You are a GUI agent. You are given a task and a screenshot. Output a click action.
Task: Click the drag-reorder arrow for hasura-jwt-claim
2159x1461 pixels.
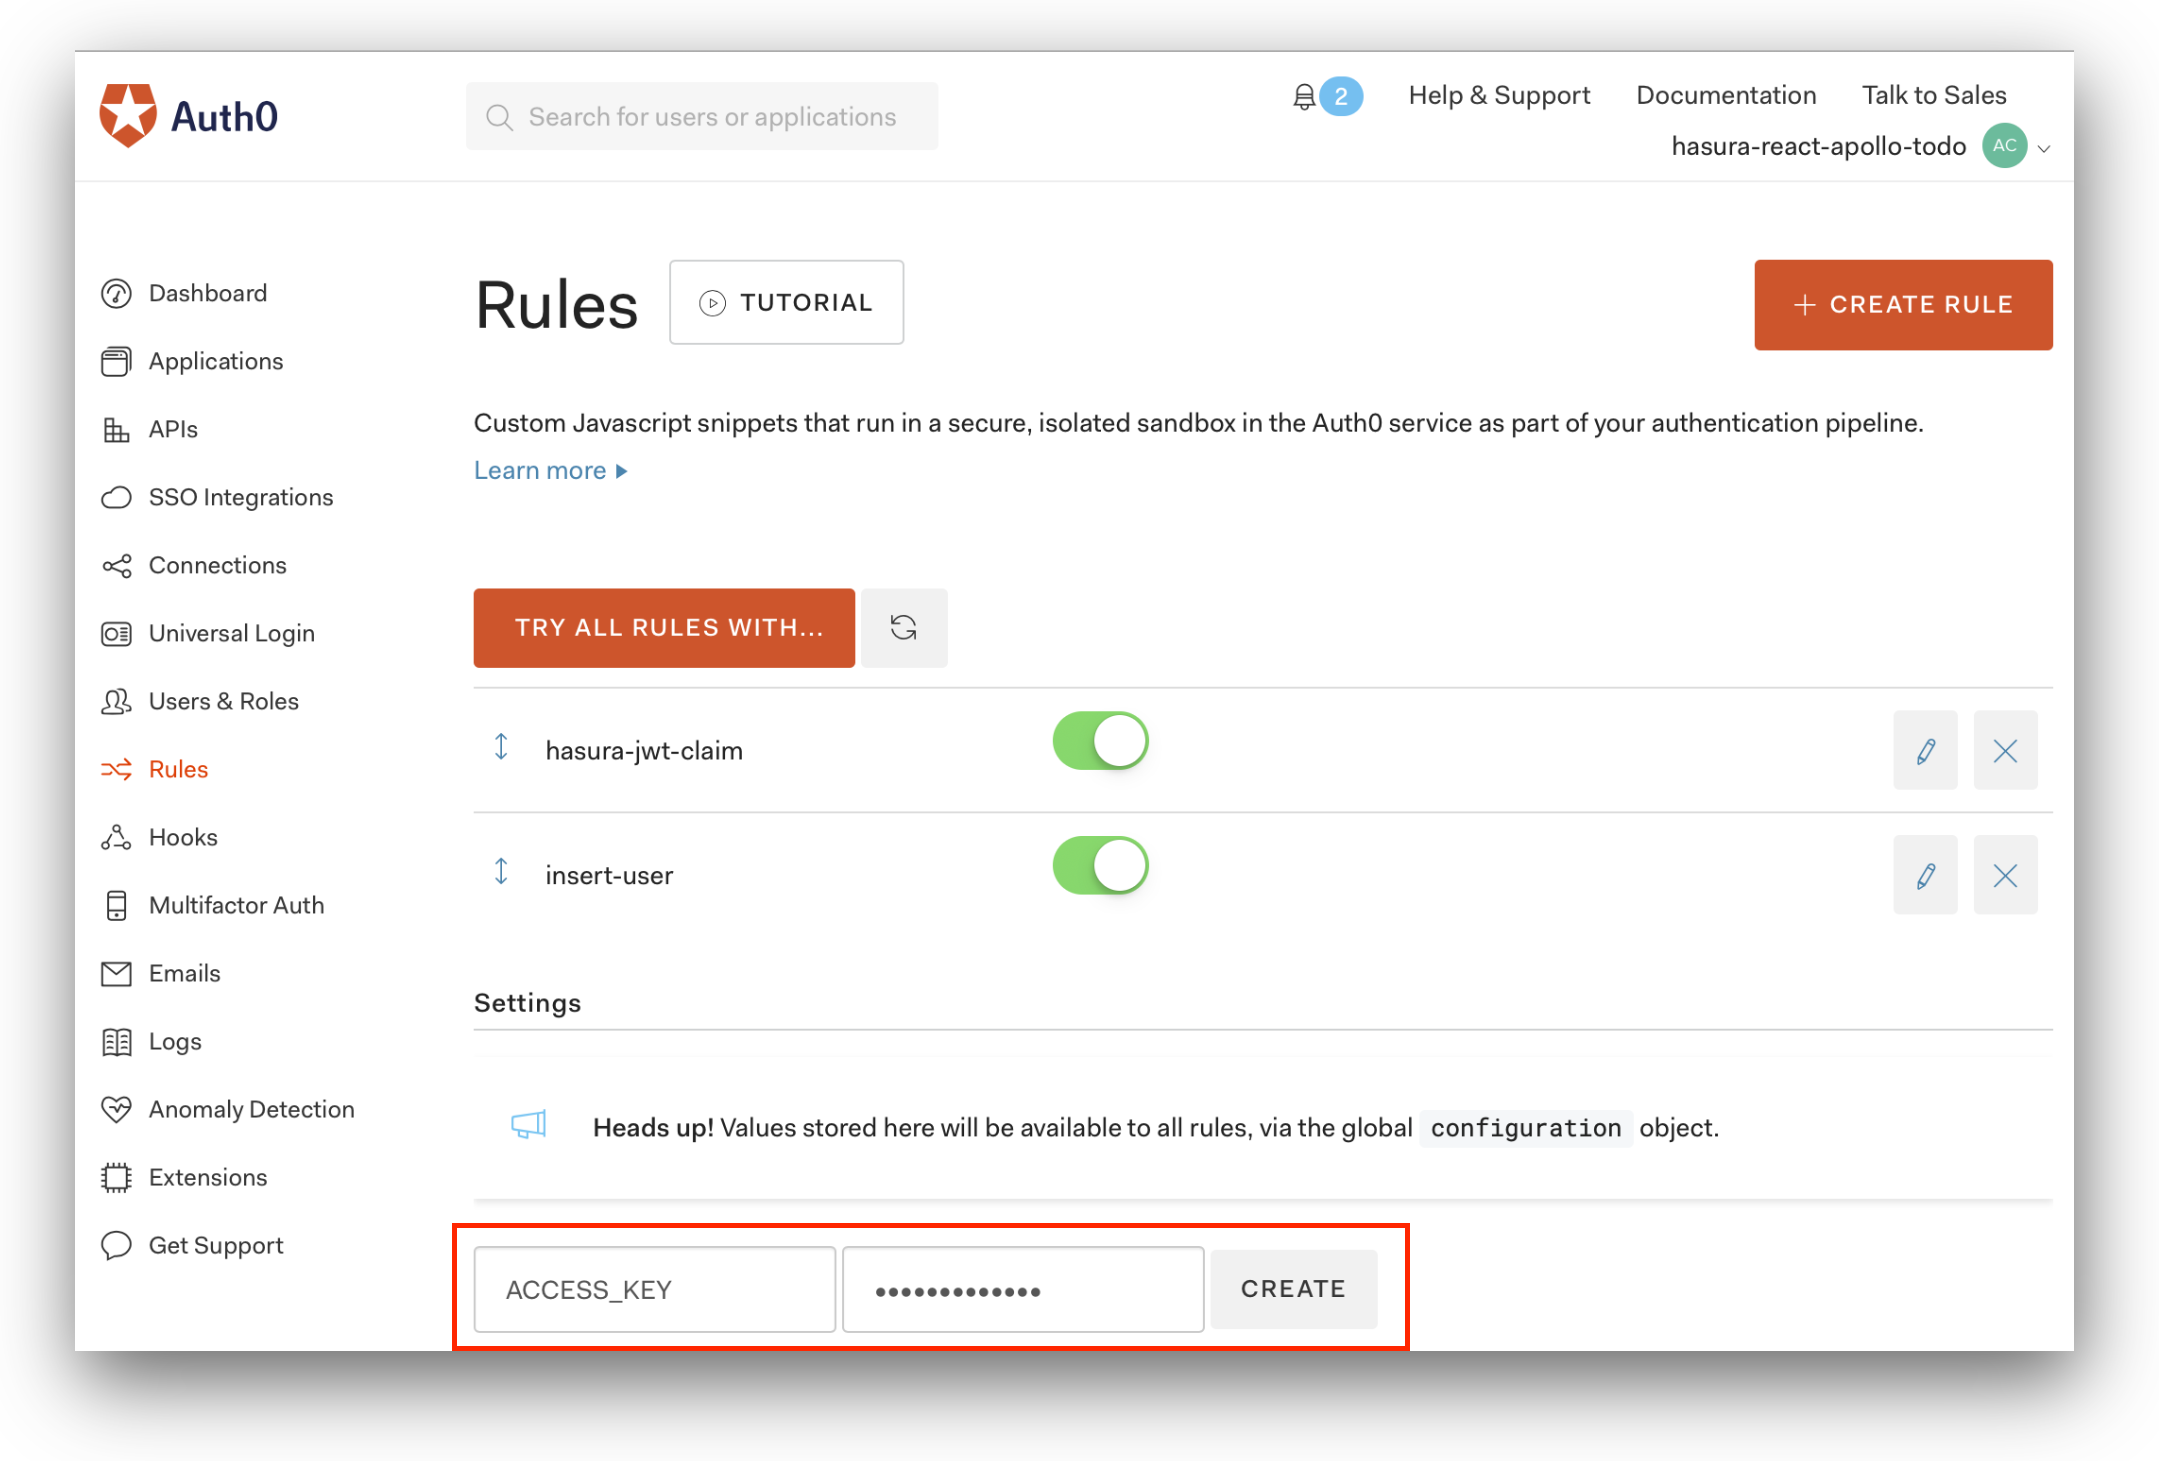tap(501, 747)
